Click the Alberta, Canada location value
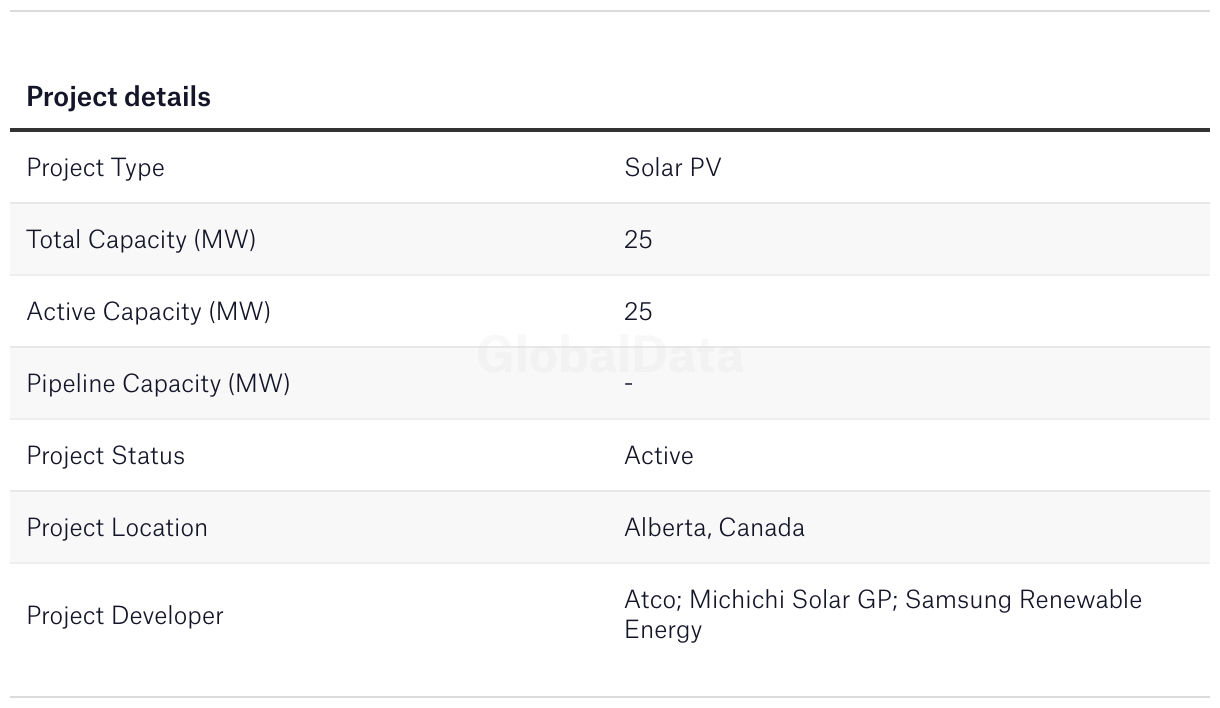1220x708 pixels. pyautogui.click(x=714, y=528)
